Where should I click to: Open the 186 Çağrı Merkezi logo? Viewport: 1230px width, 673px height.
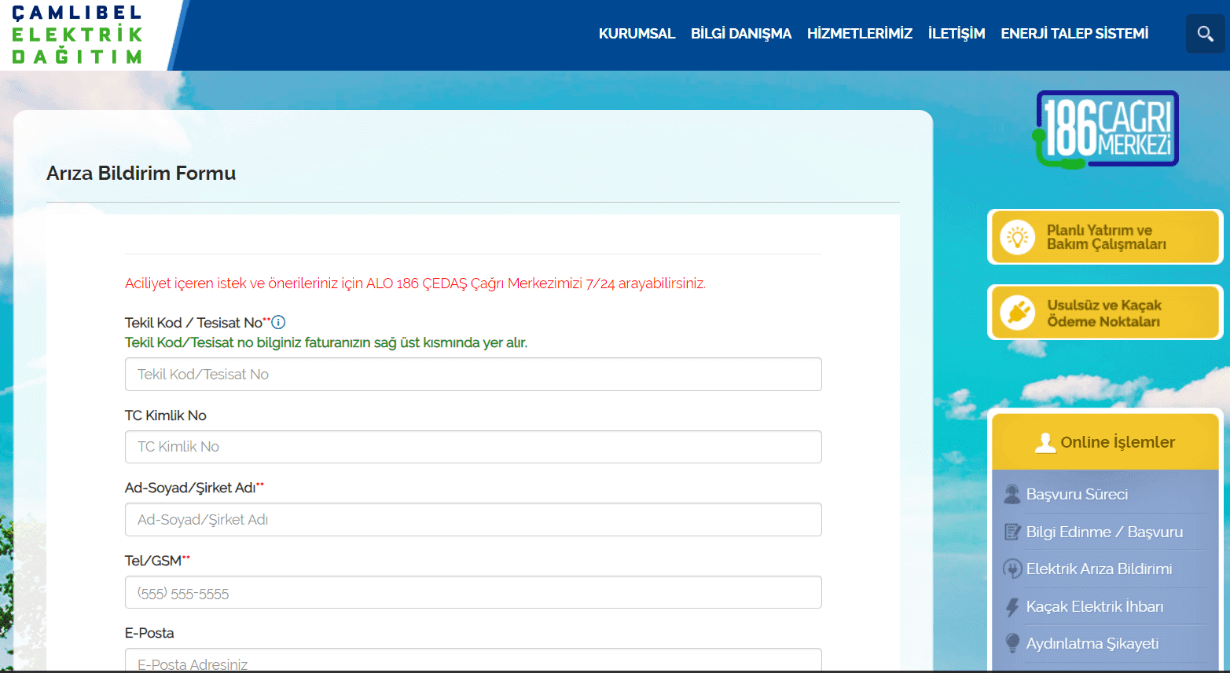pyautogui.click(x=1106, y=129)
